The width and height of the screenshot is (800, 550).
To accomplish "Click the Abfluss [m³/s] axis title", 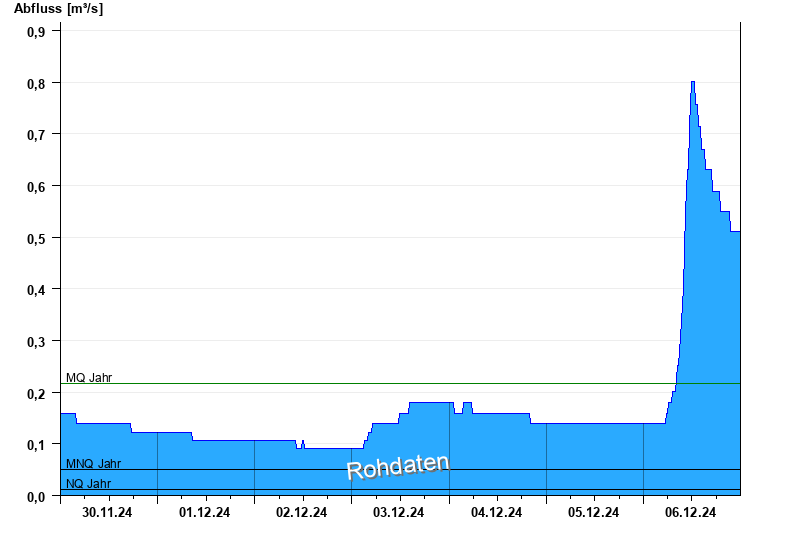I will 58,9.
